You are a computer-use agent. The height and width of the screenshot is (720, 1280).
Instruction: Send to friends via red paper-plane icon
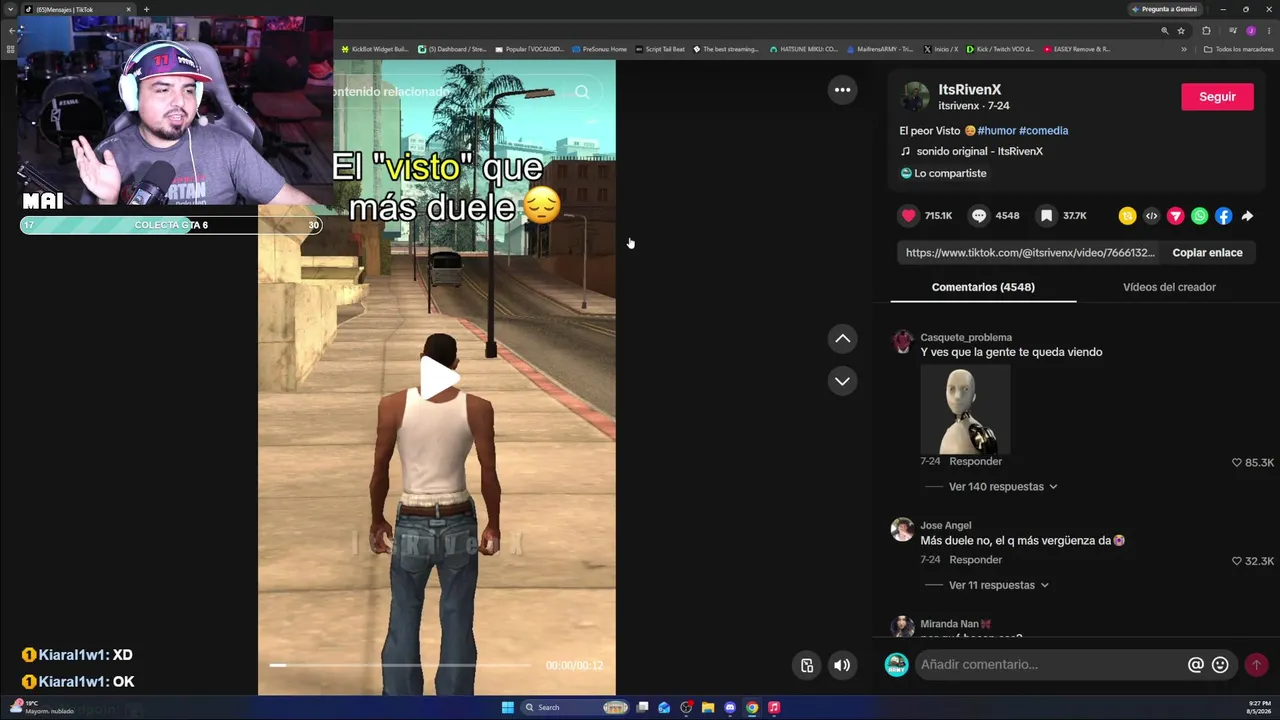1175,216
